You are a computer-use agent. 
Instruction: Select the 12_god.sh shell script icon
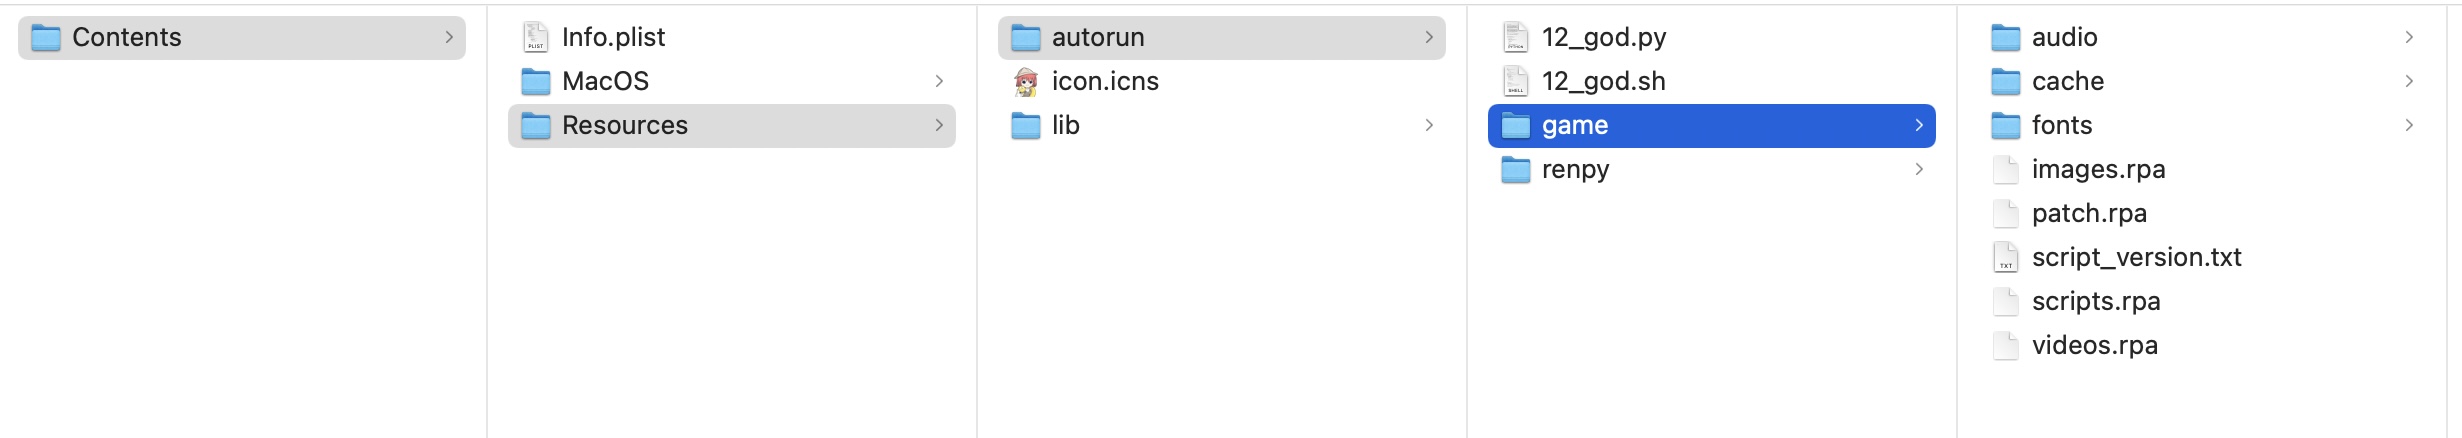tap(1515, 82)
